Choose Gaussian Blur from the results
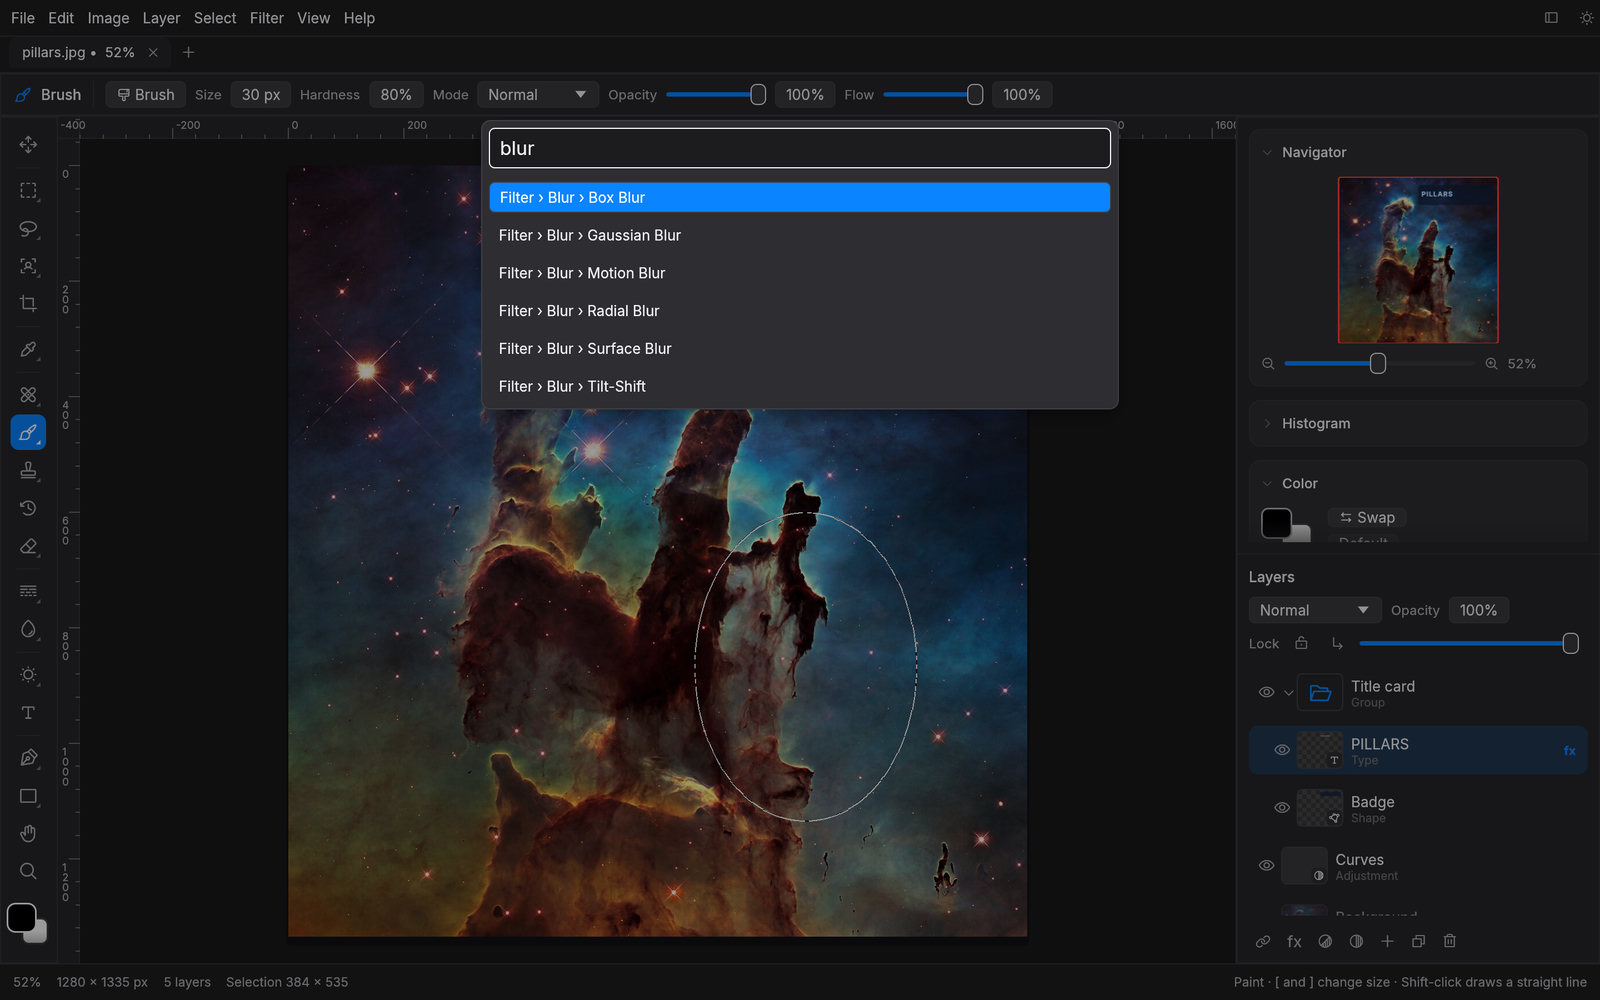The height and width of the screenshot is (1000, 1600). 800,236
